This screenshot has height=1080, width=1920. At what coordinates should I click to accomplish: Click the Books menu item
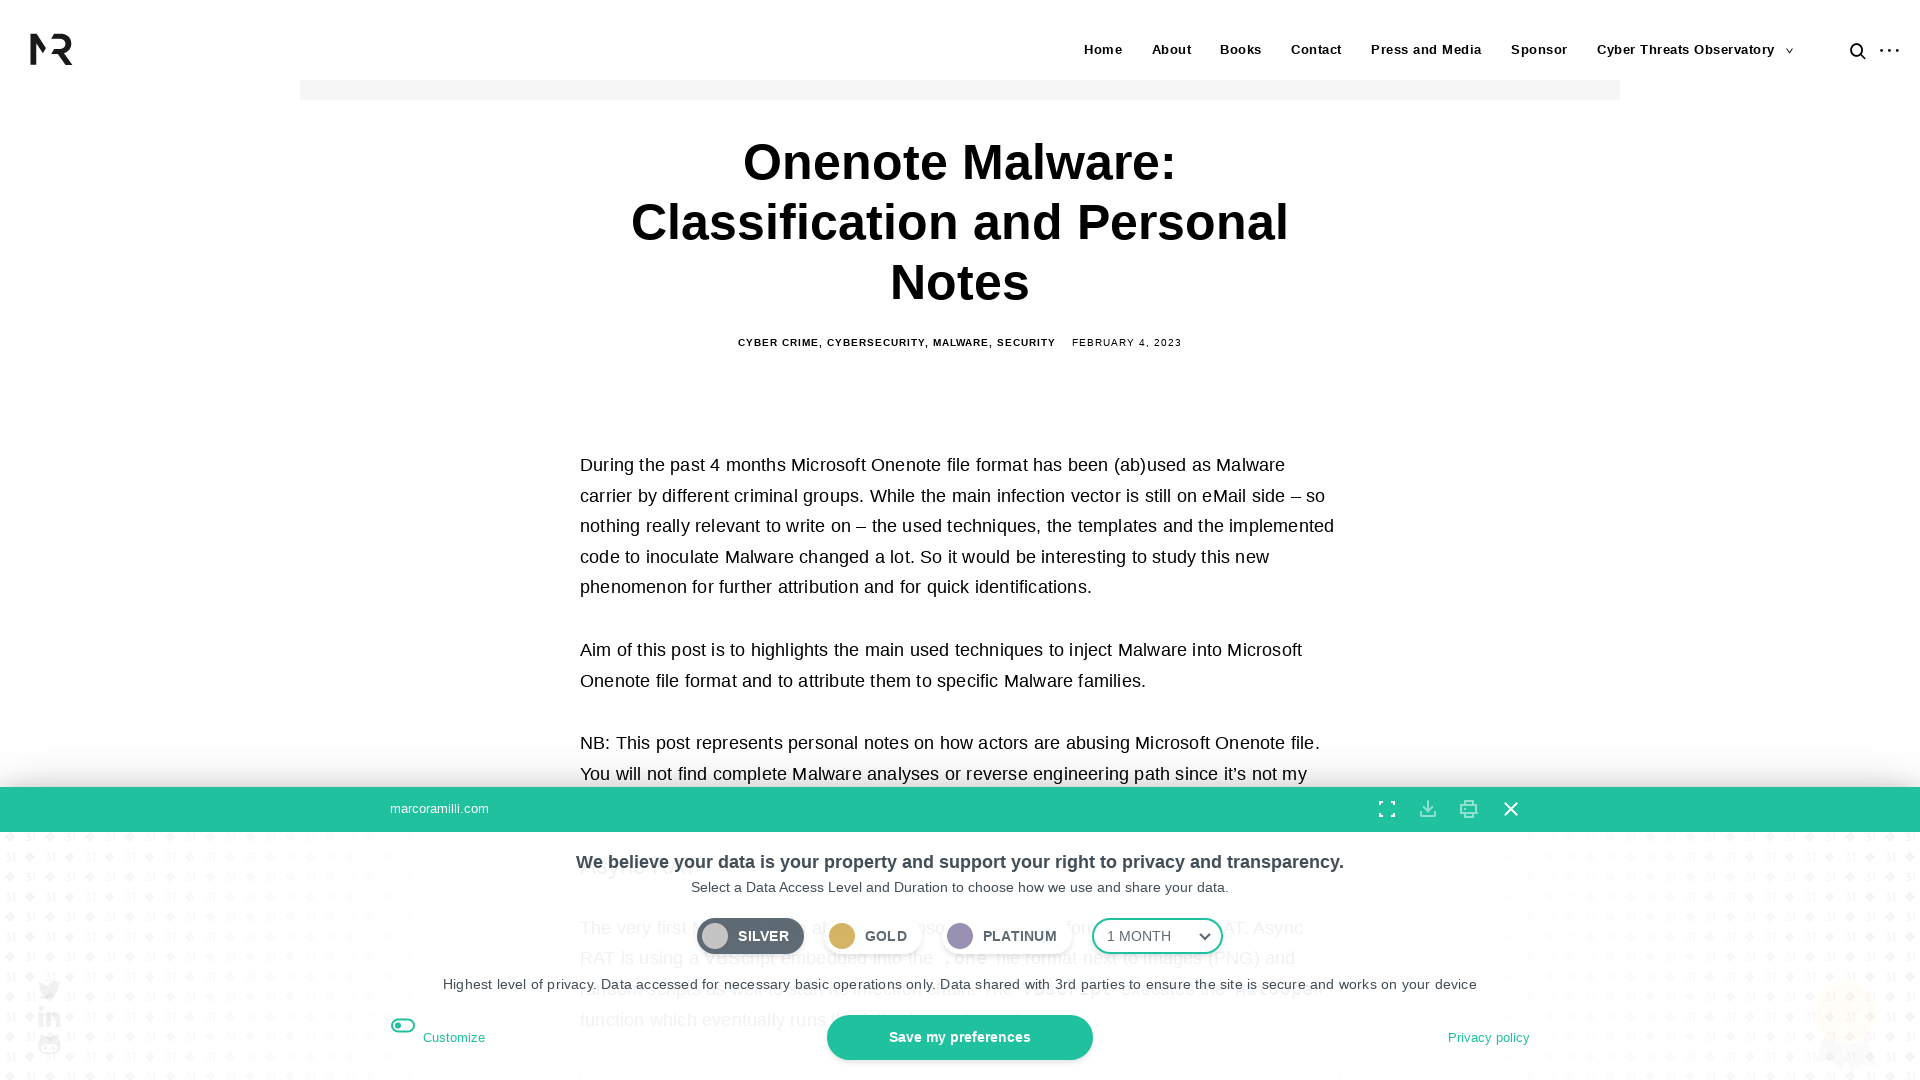[x=1240, y=49]
